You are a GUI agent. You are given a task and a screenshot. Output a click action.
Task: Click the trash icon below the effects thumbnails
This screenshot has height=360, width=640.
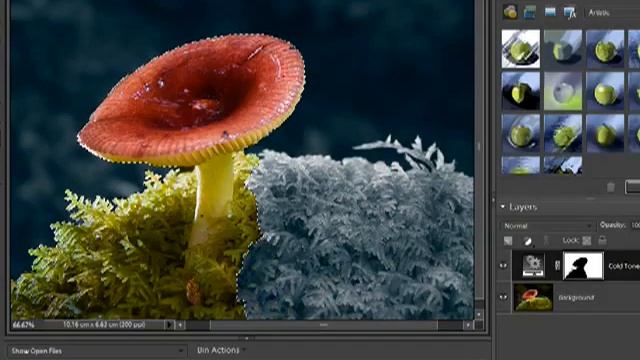click(x=611, y=187)
